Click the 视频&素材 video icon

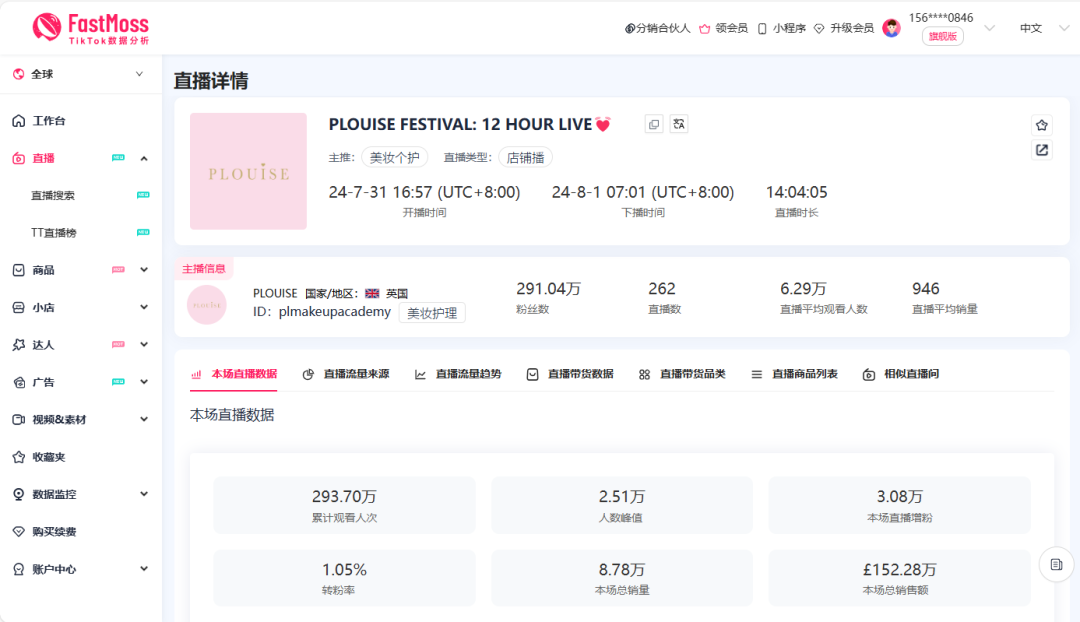point(19,419)
